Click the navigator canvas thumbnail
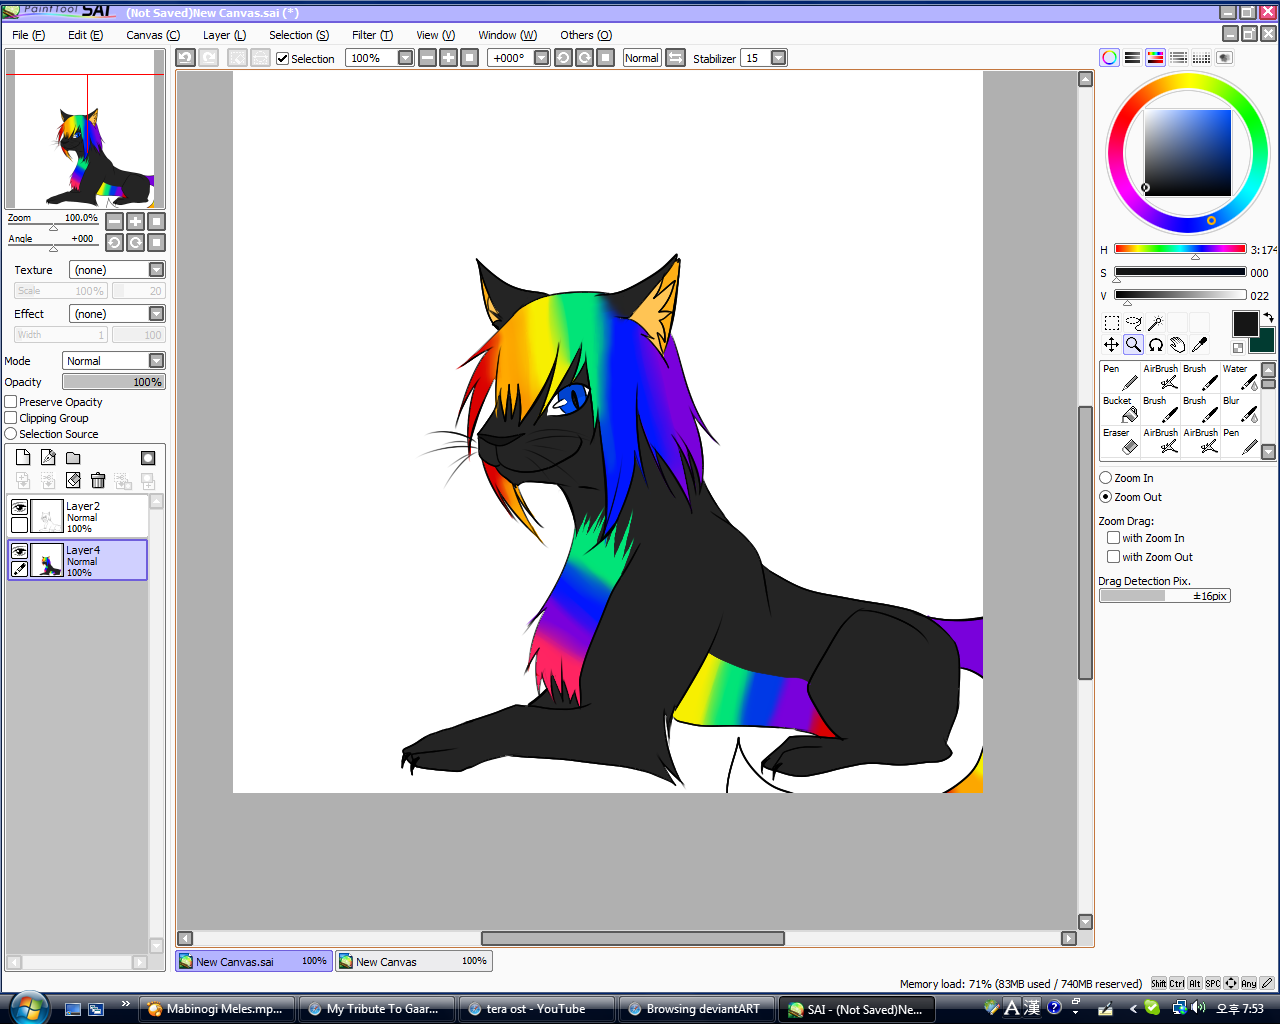 click(85, 128)
